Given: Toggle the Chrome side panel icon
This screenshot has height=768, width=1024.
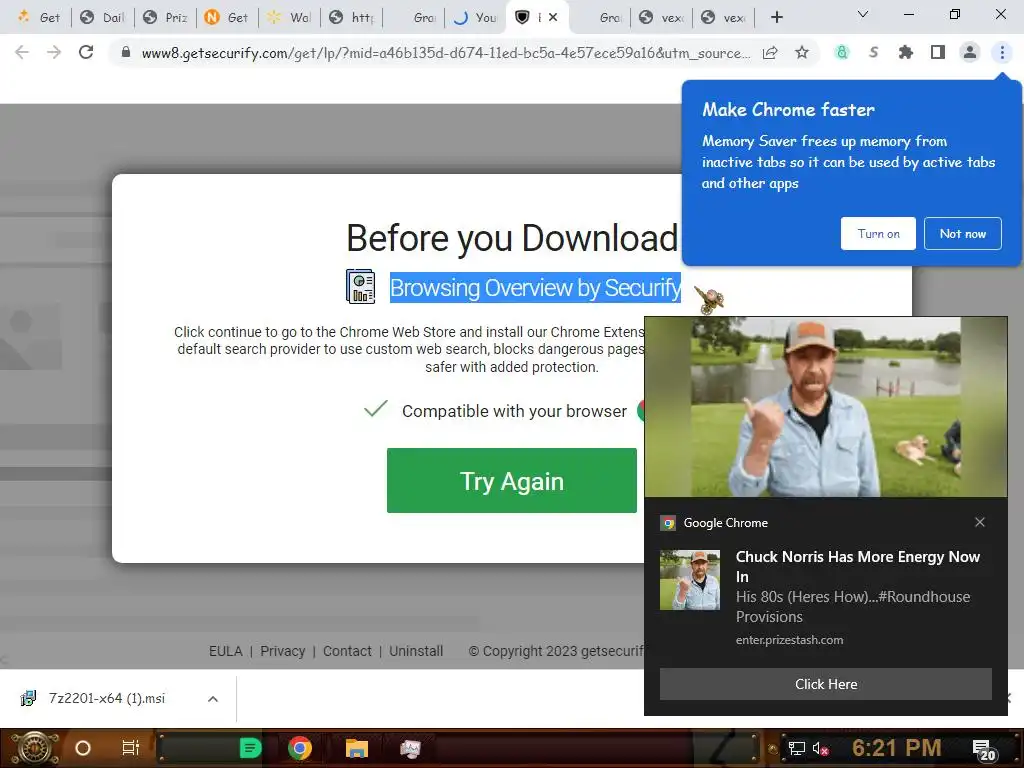Looking at the screenshot, I should (x=938, y=52).
